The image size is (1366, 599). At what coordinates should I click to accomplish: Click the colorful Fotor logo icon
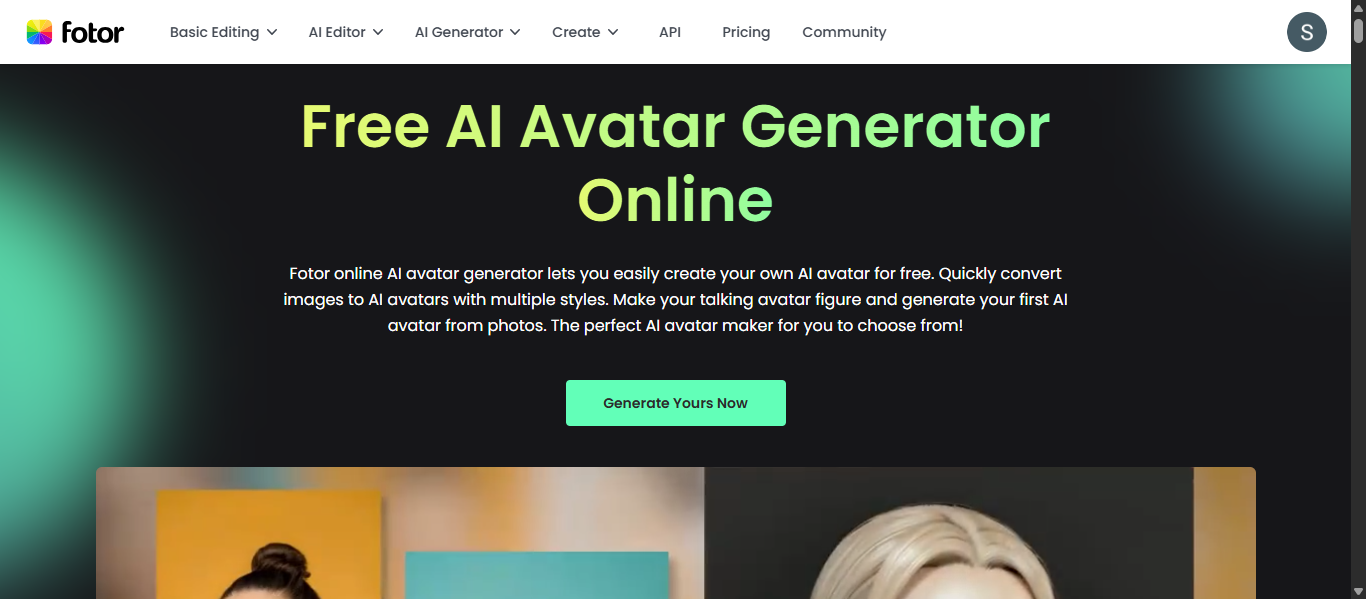point(39,32)
